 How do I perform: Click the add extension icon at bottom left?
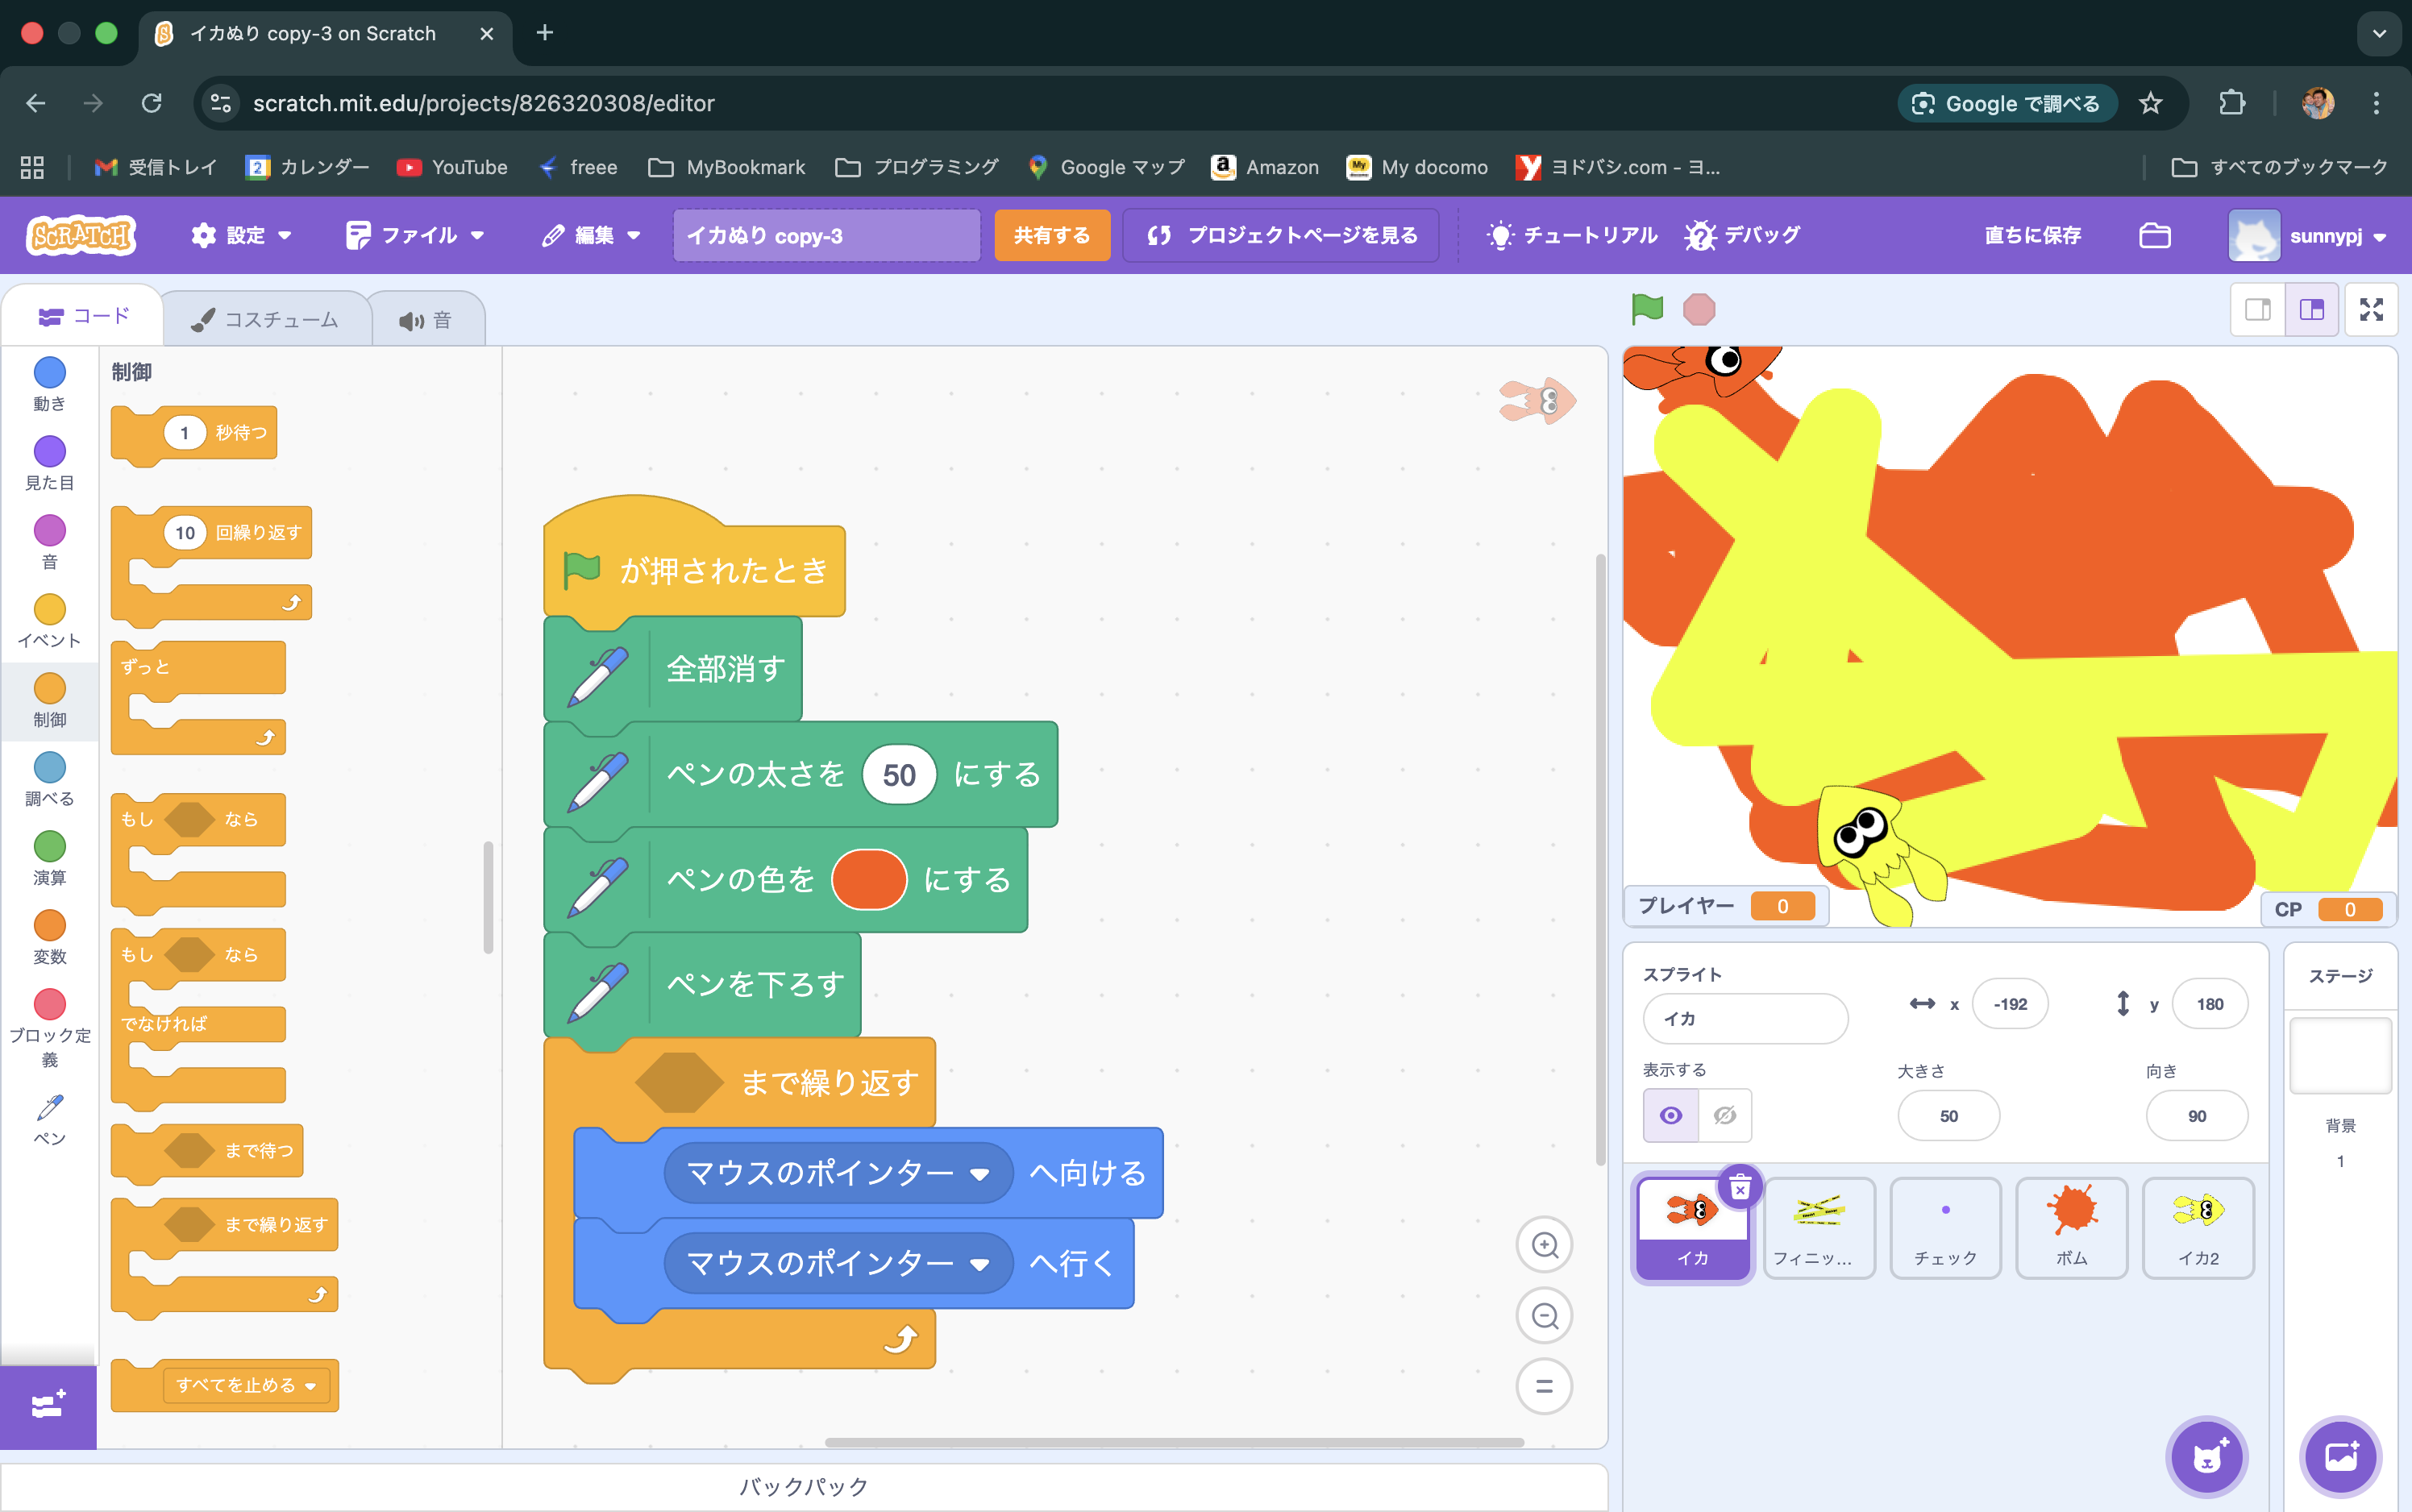(x=48, y=1406)
